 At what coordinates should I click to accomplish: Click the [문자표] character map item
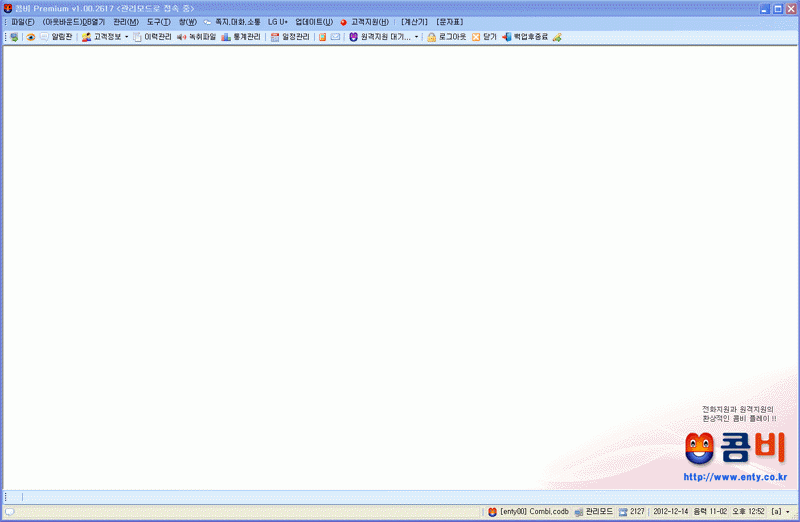(x=449, y=22)
